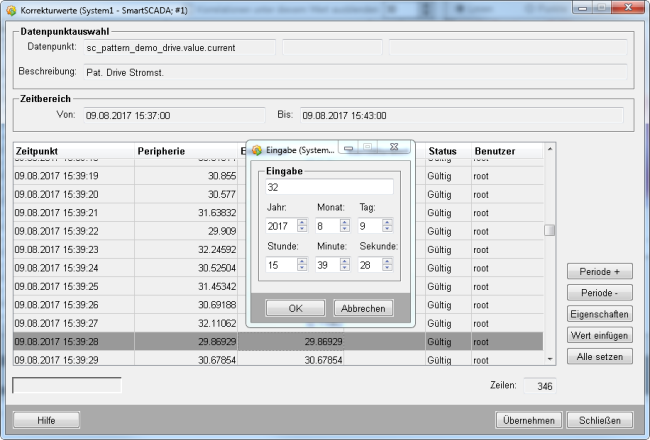Click the Periode + button
Image resolution: width=650 pixels, height=440 pixels.
pyautogui.click(x=600, y=272)
